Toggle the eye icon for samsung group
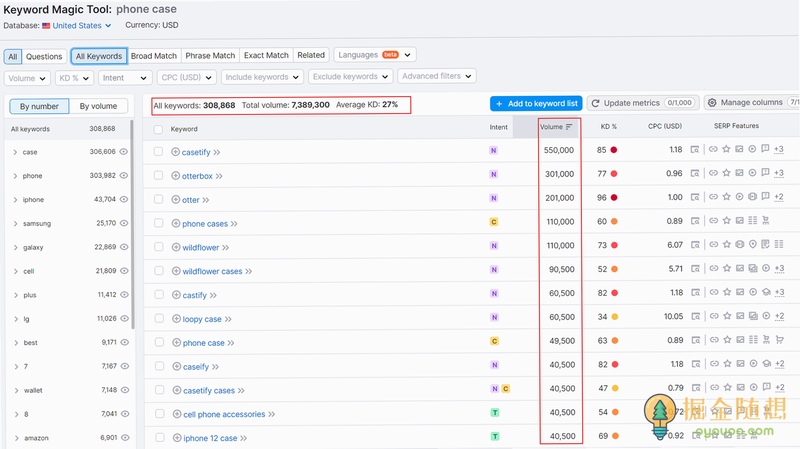Image resolution: width=800 pixels, height=449 pixels. click(124, 223)
